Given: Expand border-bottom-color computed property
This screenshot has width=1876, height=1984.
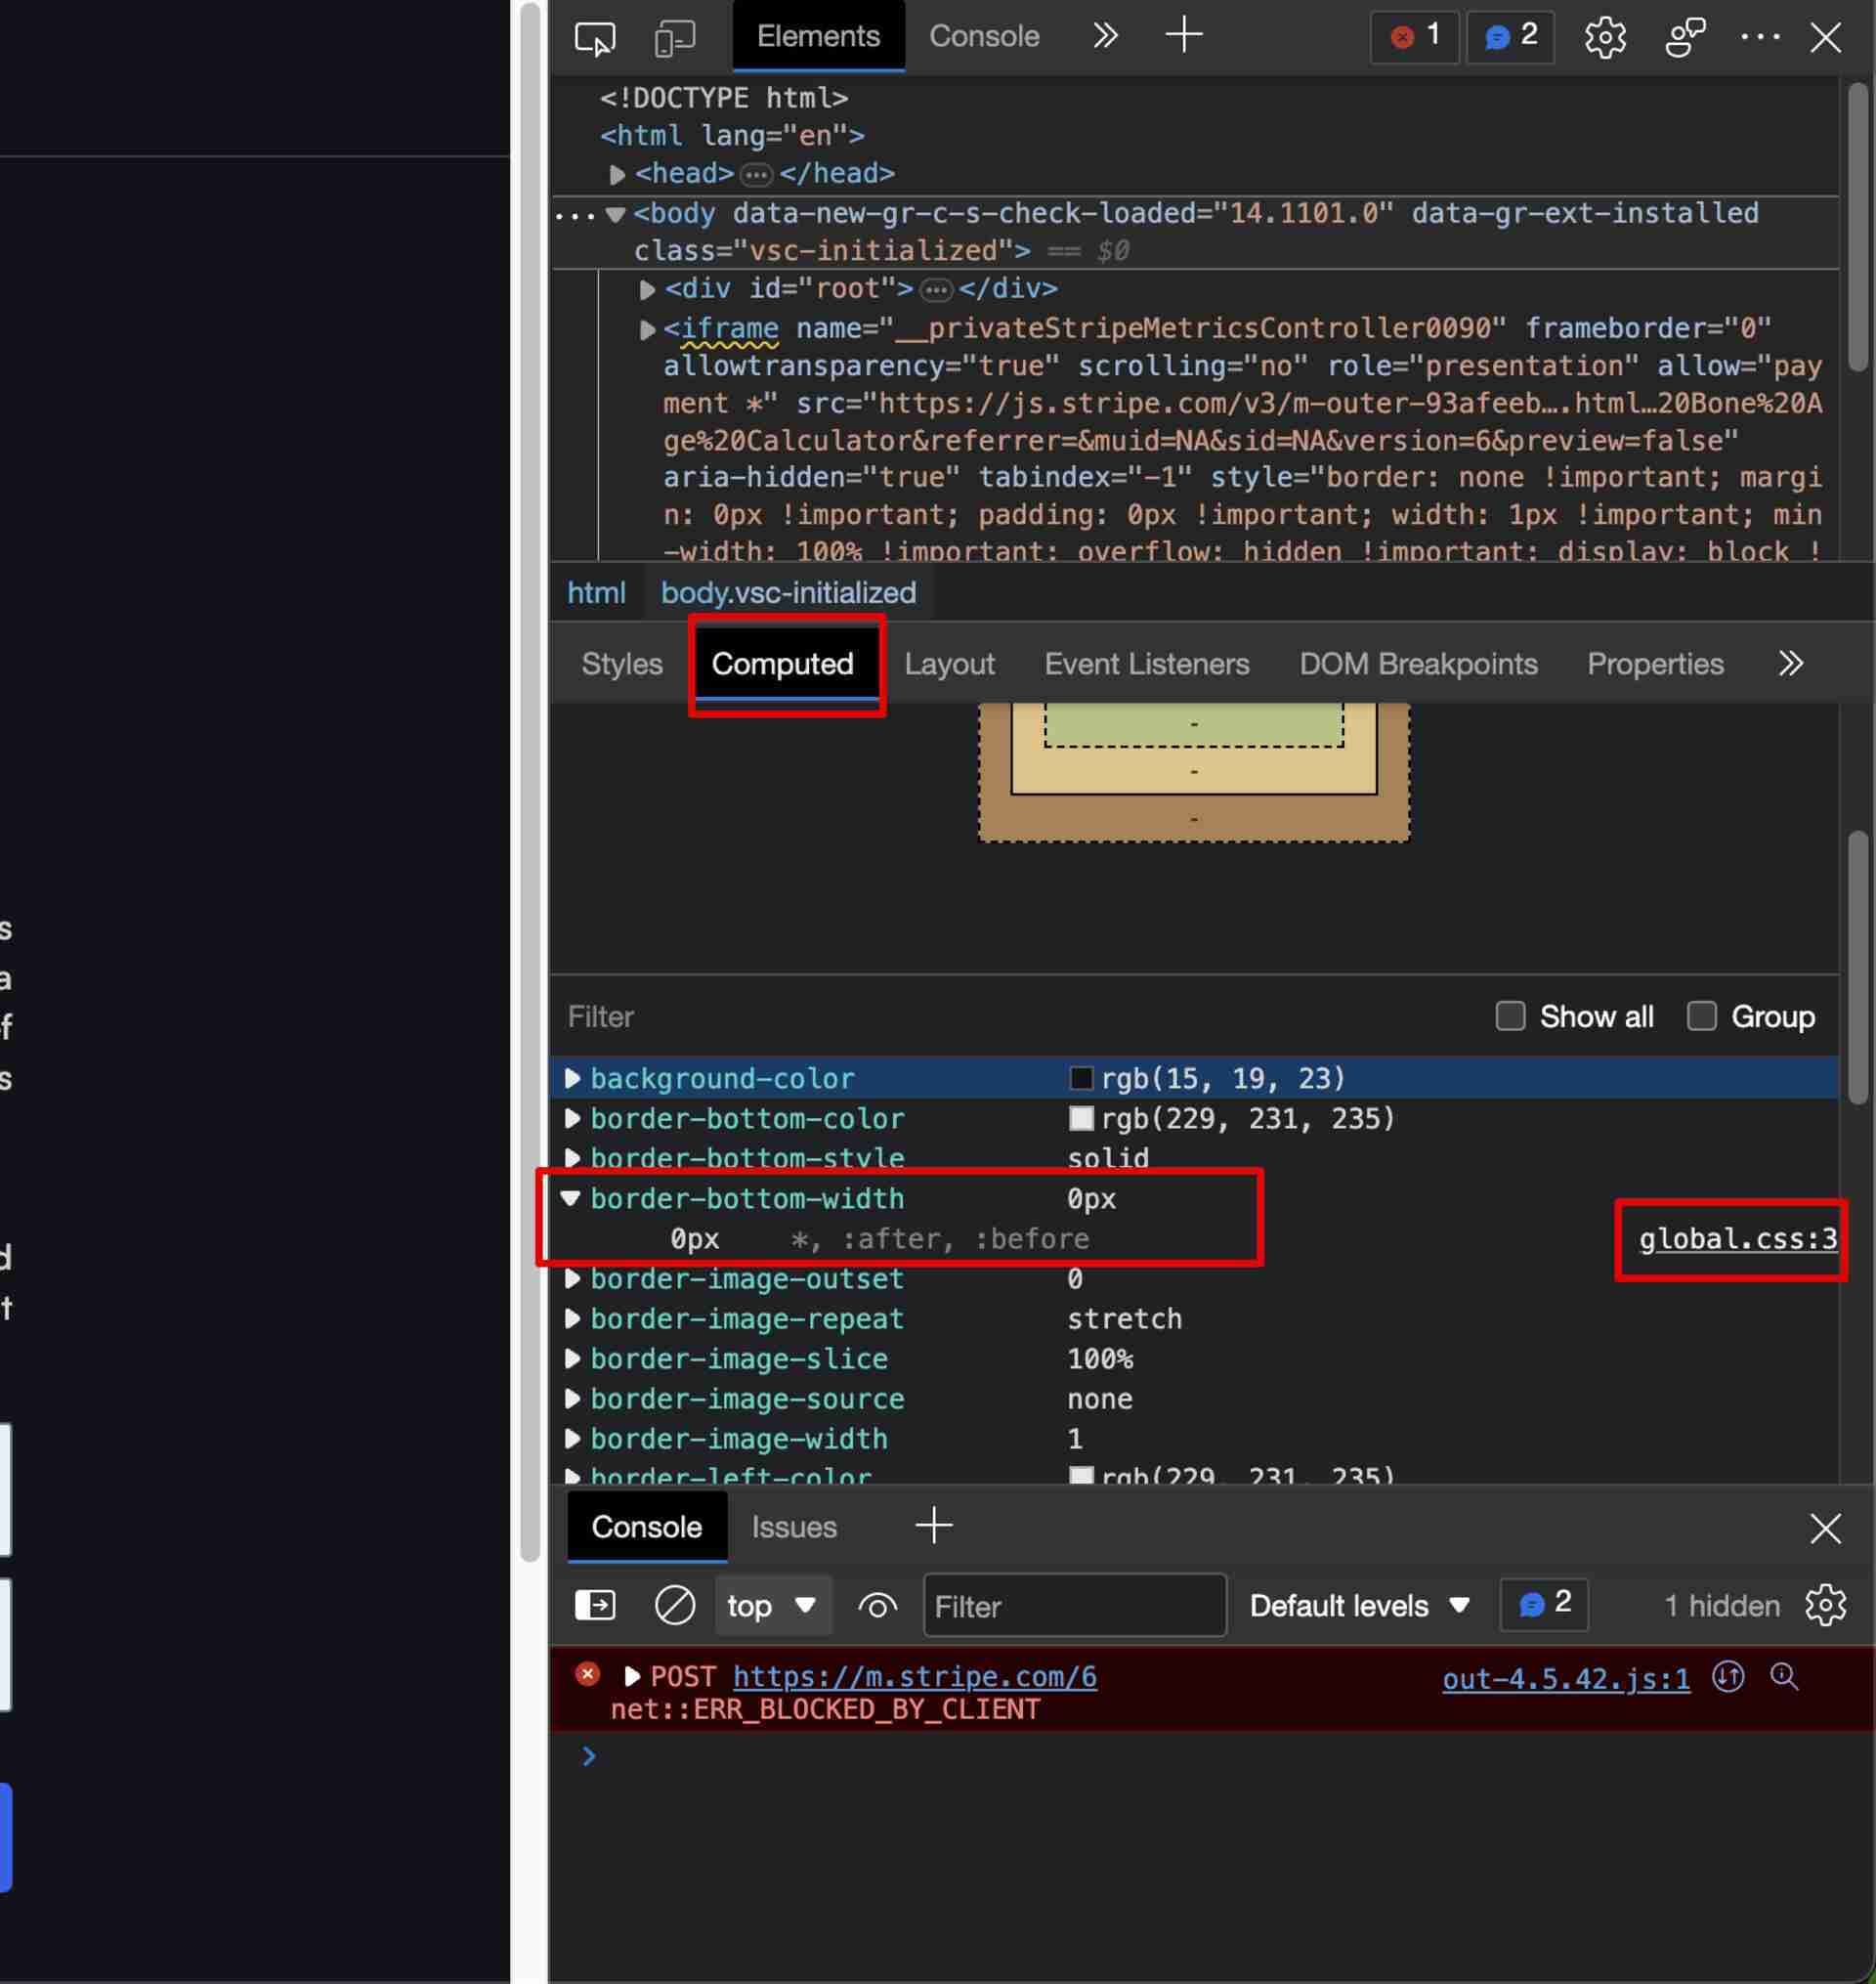Looking at the screenshot, I should pos(573,1118).
